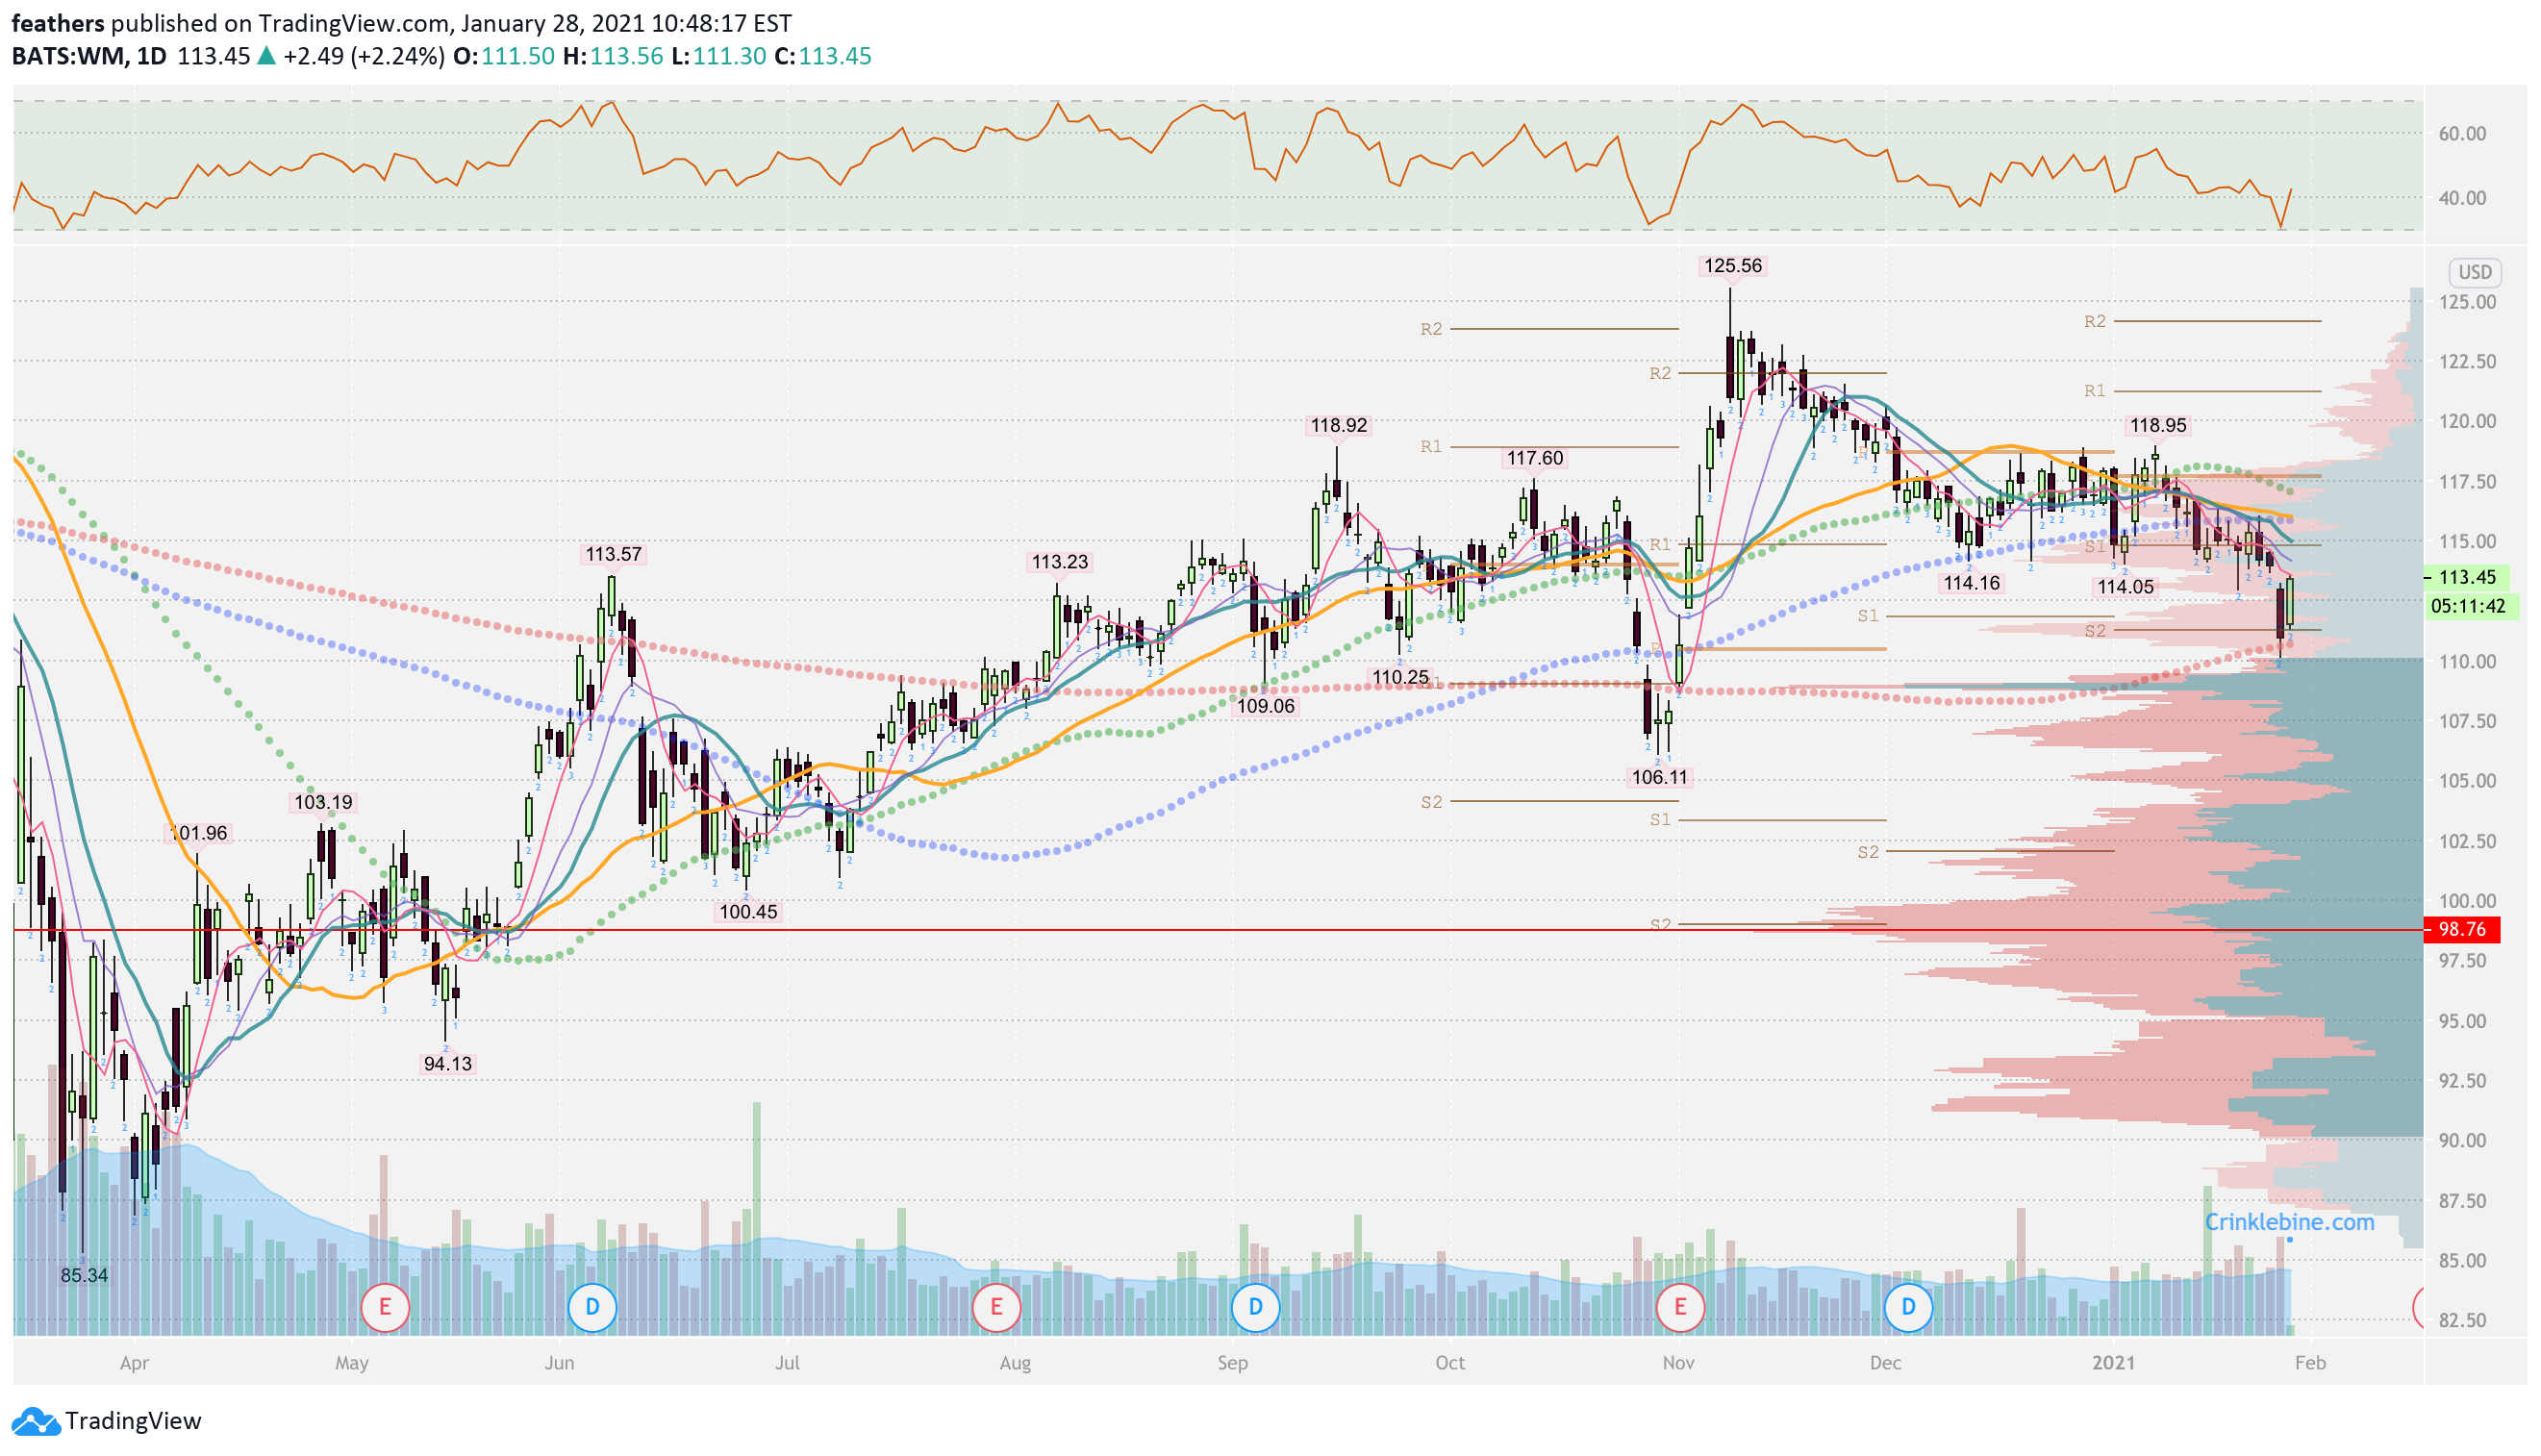Screen dimensions: 2541x1456
Task: Click the RSI 60.00 axis label
Action: point(2462,134)
